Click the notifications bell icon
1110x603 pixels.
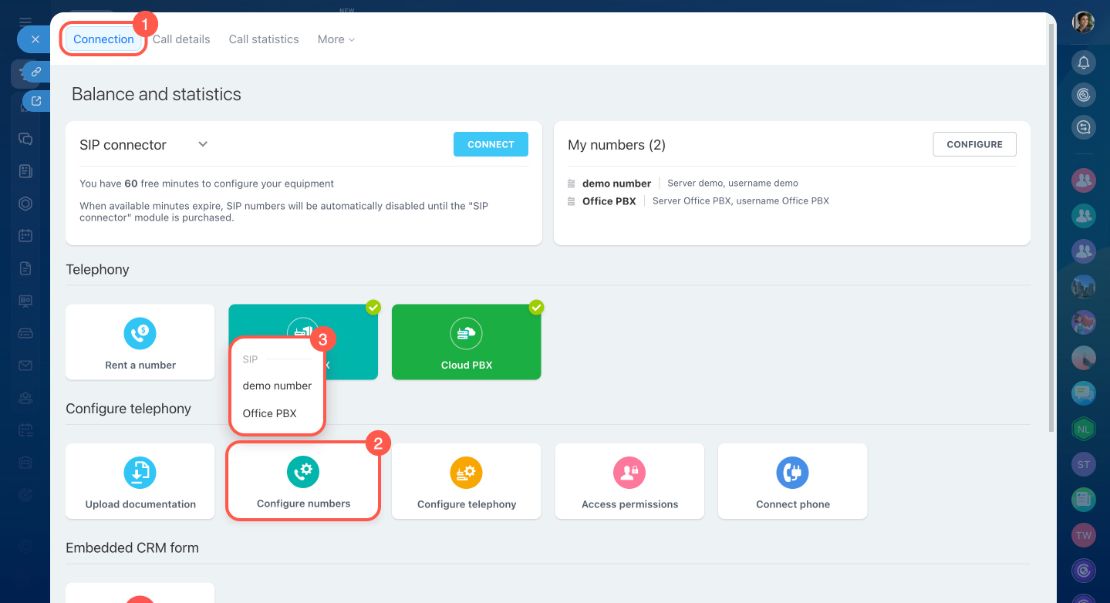(x=1083, y=62)
